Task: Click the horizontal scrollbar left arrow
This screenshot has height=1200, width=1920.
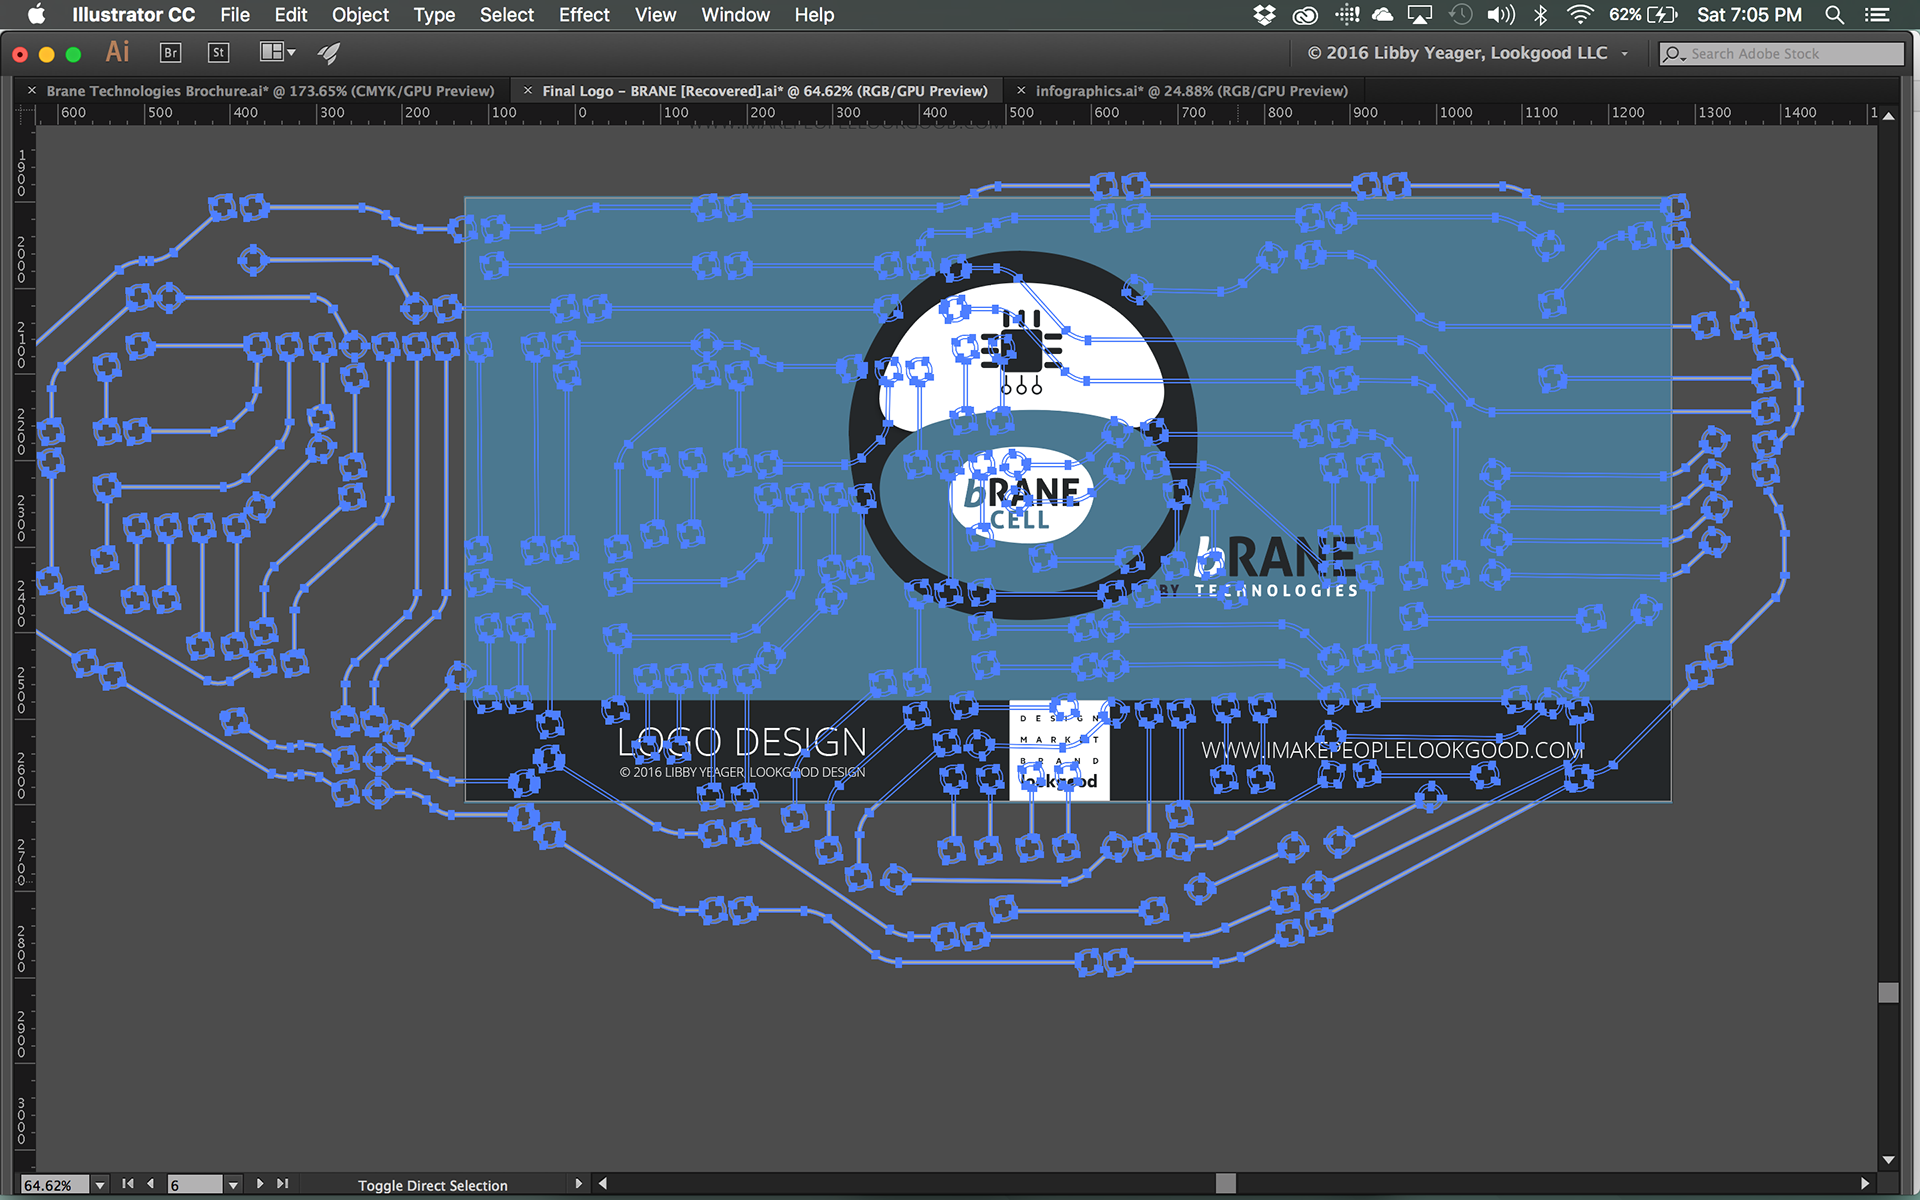Action: coord(603,1184)
